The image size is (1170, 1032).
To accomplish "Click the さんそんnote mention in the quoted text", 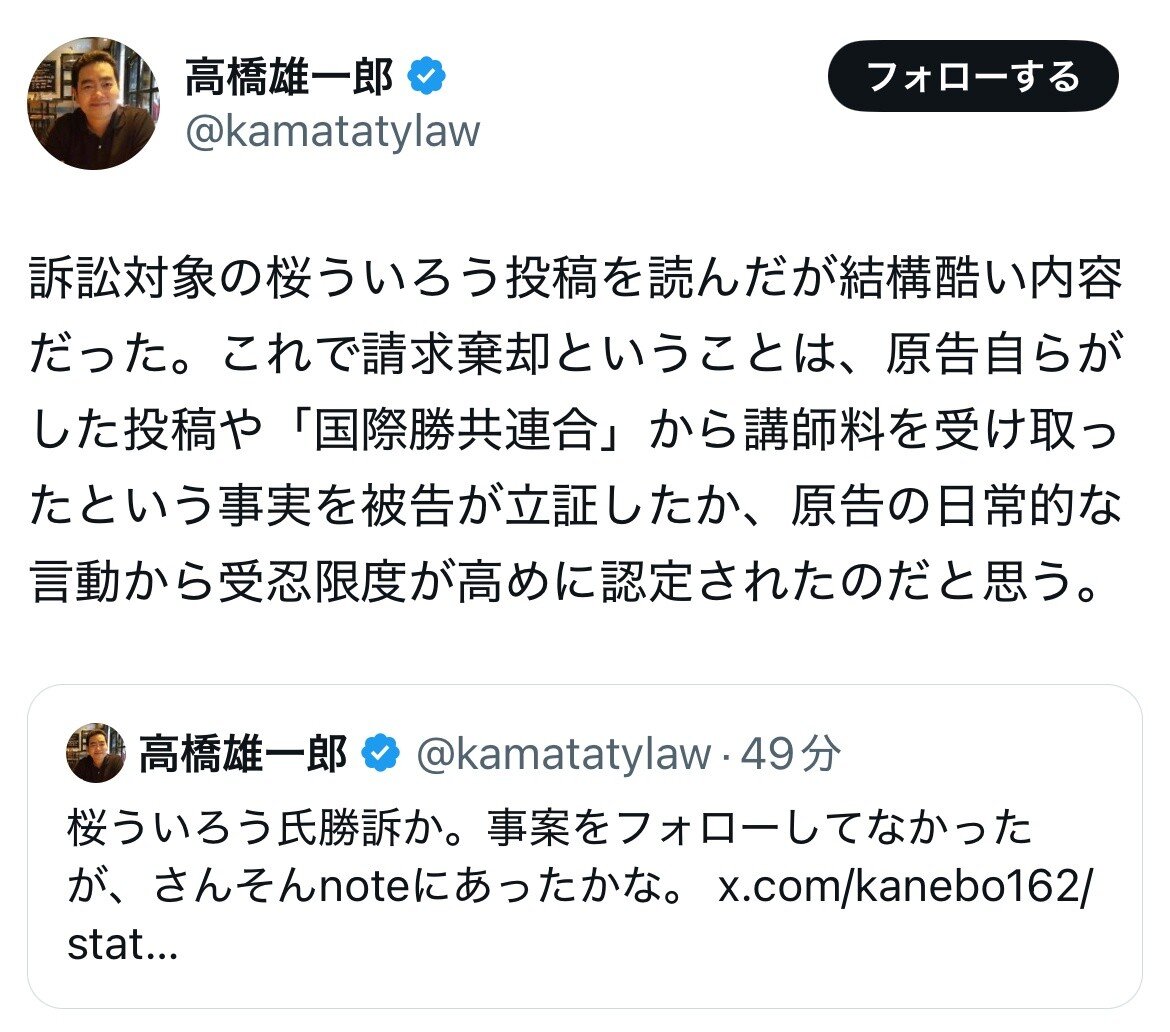I will (281, 886).
